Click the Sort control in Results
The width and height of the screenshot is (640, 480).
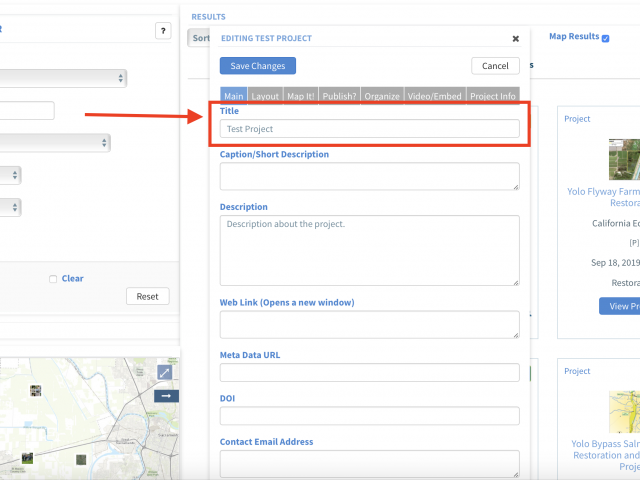(199, 38)
